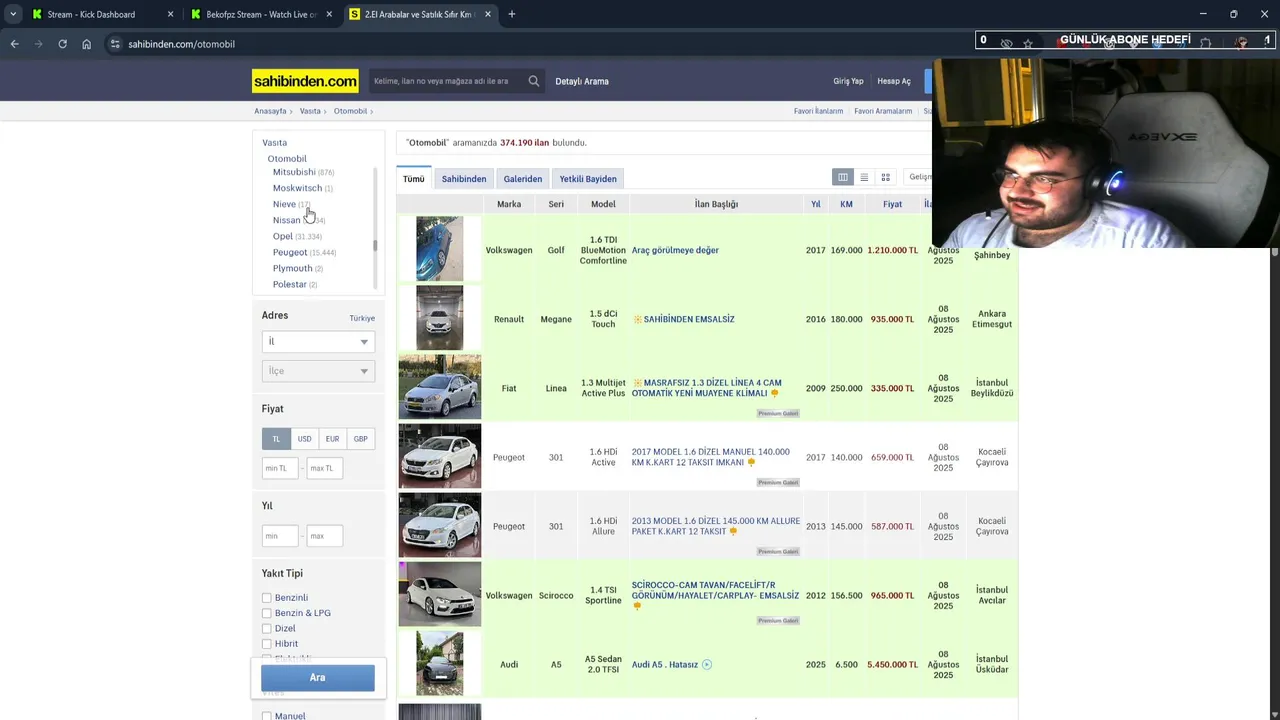The image size is (1280, 720).
Task: Switch to grid gallery view icon
Action: tap(885, 177)
